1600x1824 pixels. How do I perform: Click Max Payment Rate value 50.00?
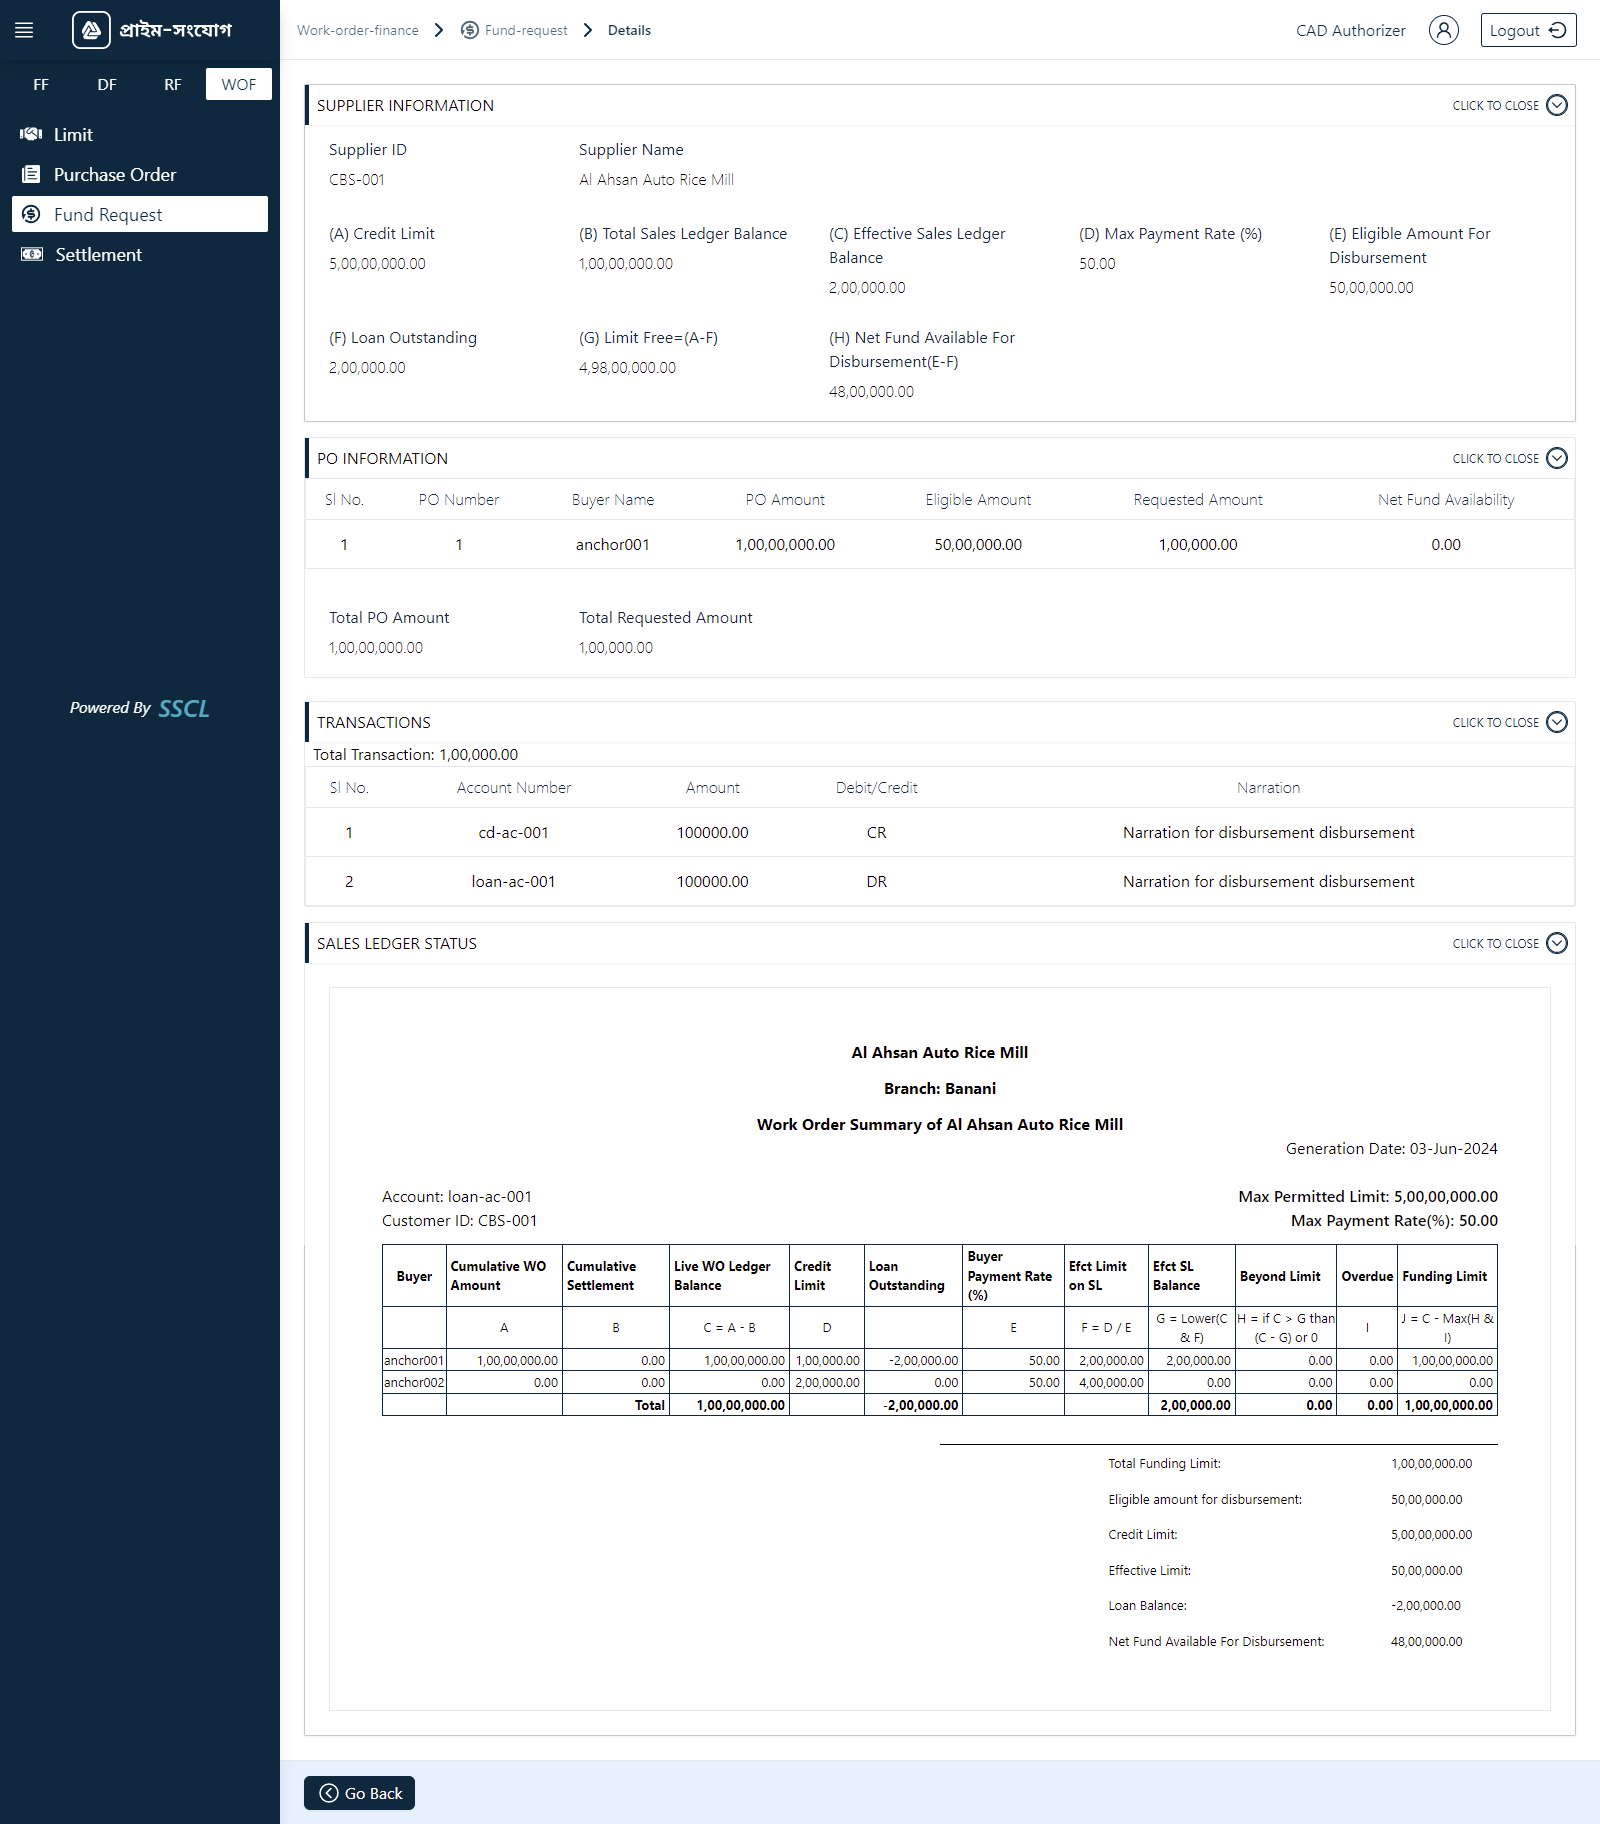pyautogui.click(x=1097, y=264)
